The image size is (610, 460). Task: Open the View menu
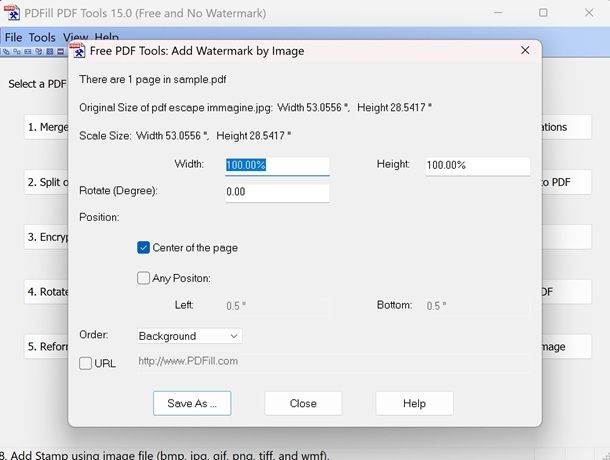pyautogui.click(x=75, y=37)
